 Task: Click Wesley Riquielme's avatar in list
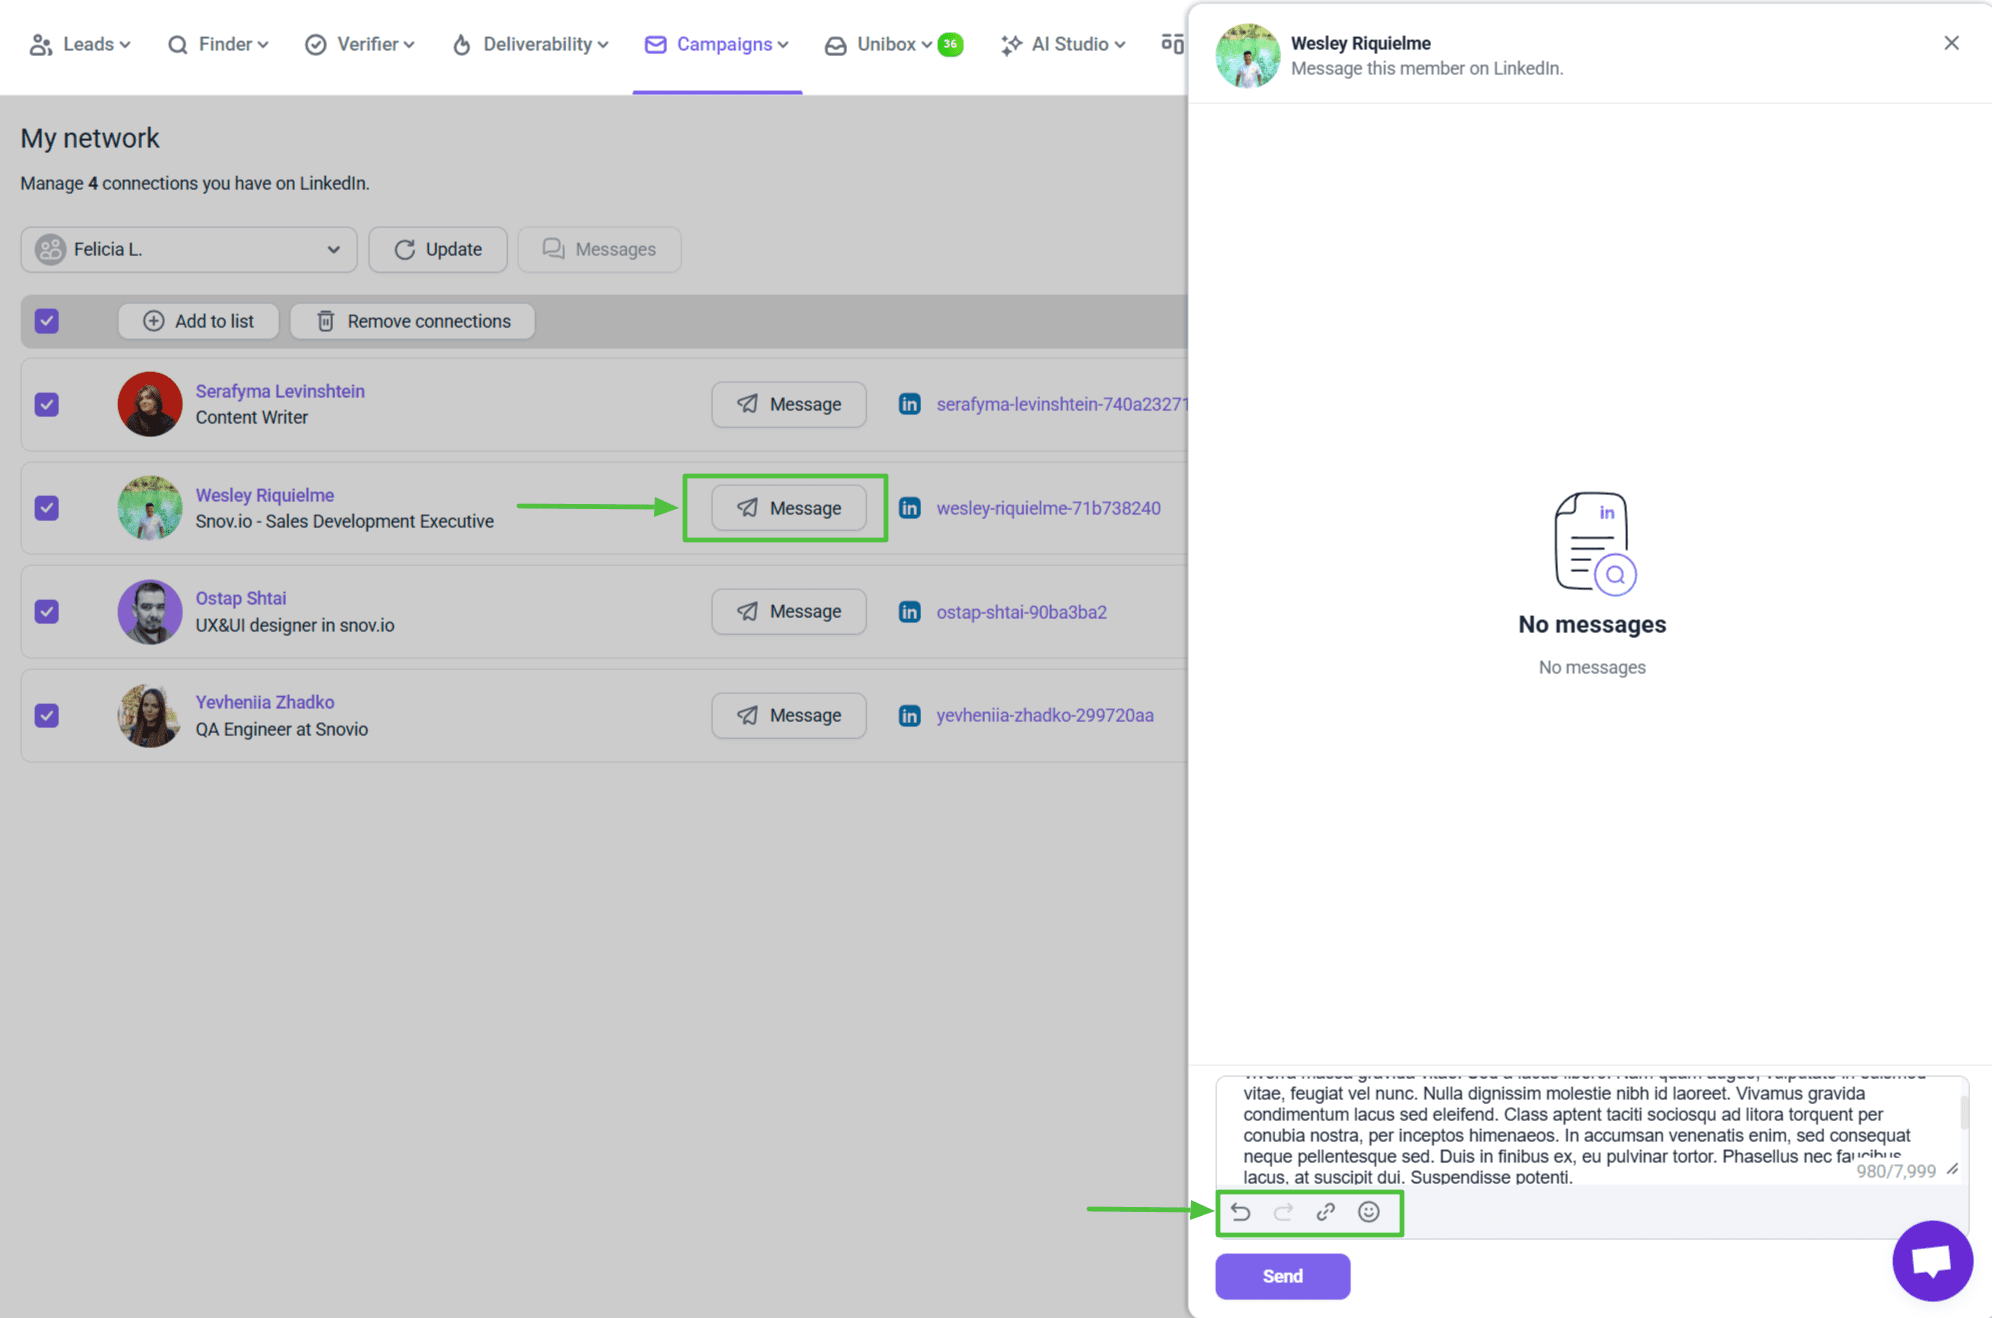pyautogui.click(x=150, y=508)
